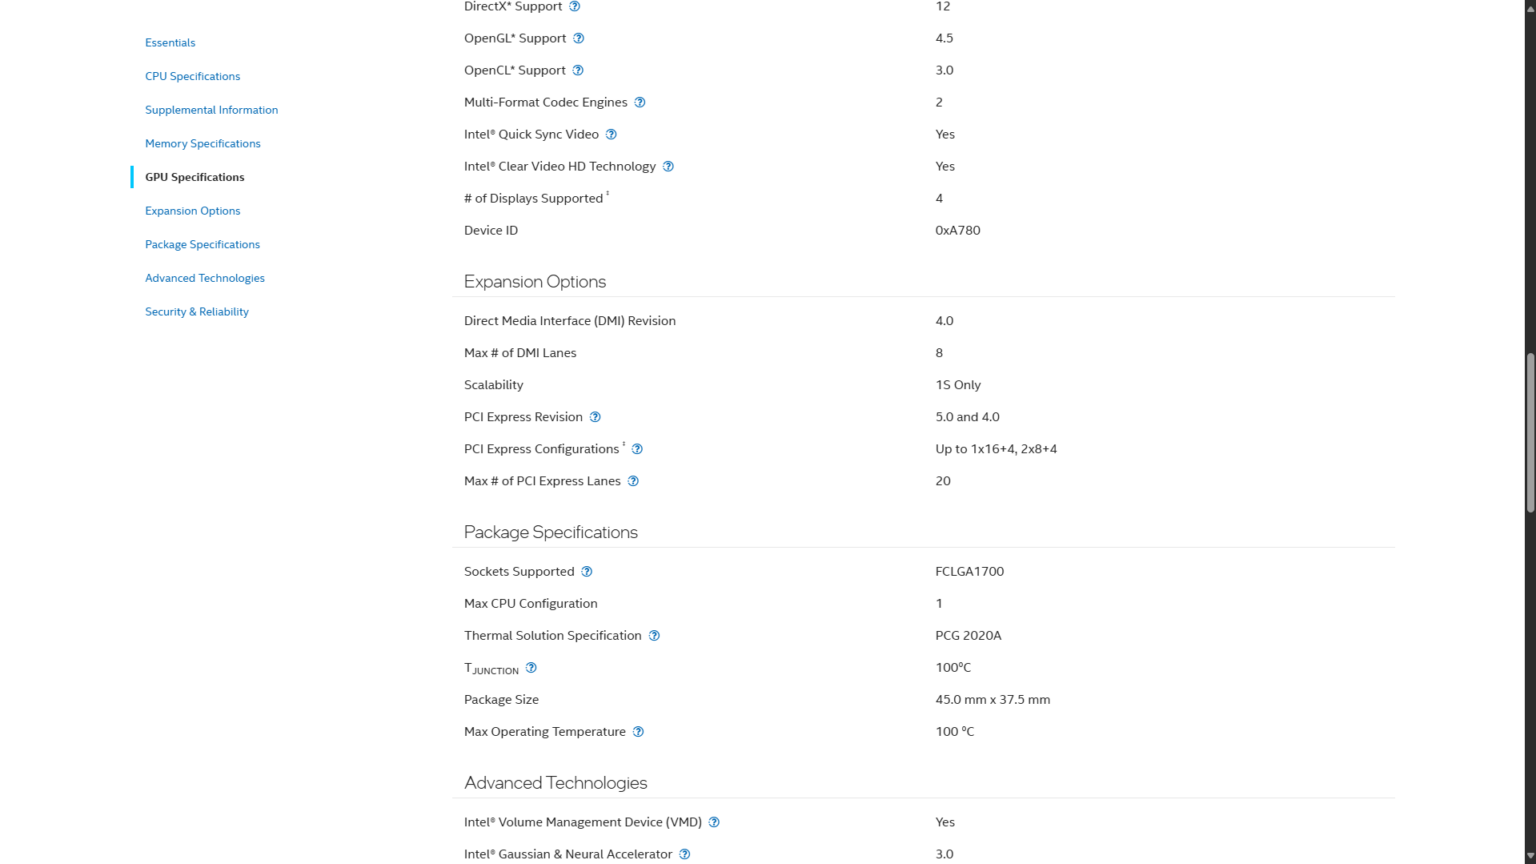This screenshot has width=1536, height=864.
Task: Open the DirectX Support help tooltip
Action: 574,6
